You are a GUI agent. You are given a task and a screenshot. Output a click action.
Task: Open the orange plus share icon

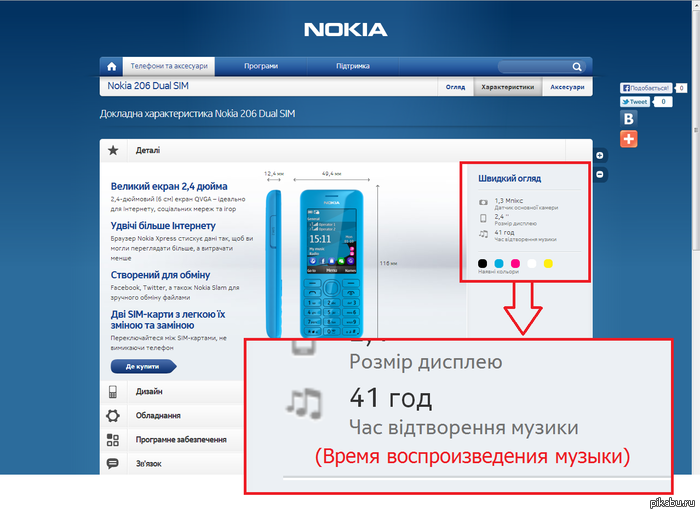pyautogui.click(x=629, y=139)
